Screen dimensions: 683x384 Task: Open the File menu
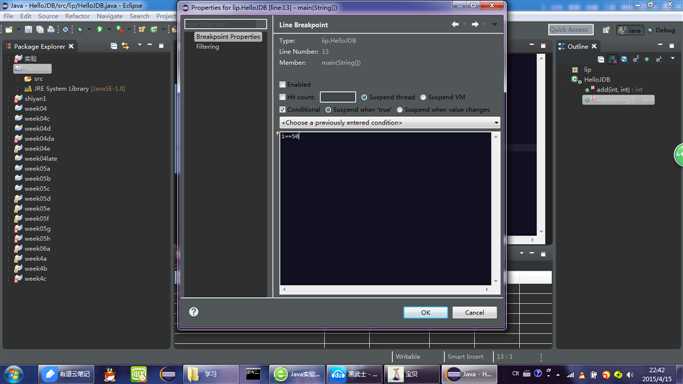click(8, 16)
